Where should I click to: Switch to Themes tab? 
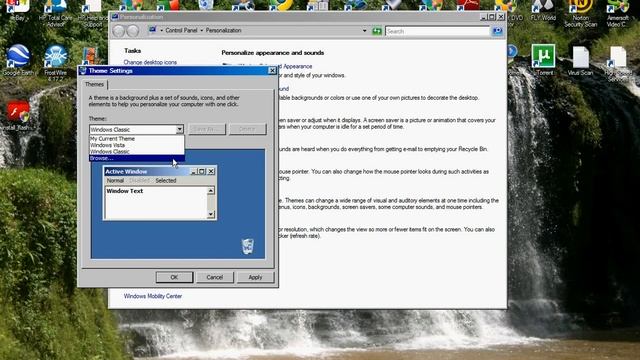[x=94, y=84]
